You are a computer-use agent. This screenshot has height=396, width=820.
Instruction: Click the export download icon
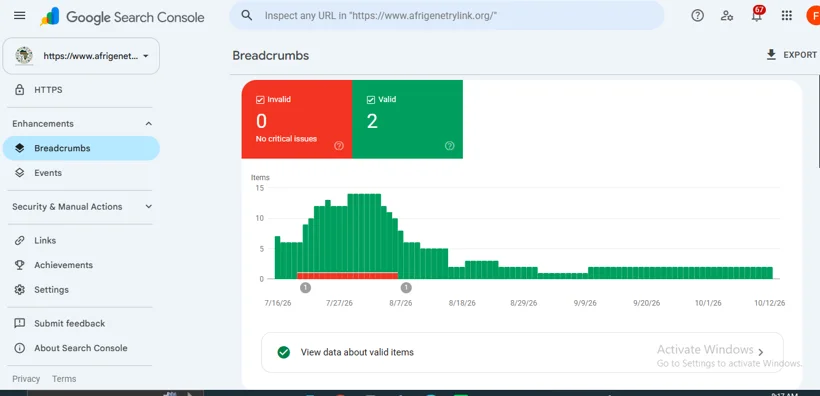(x=771, y=55)
